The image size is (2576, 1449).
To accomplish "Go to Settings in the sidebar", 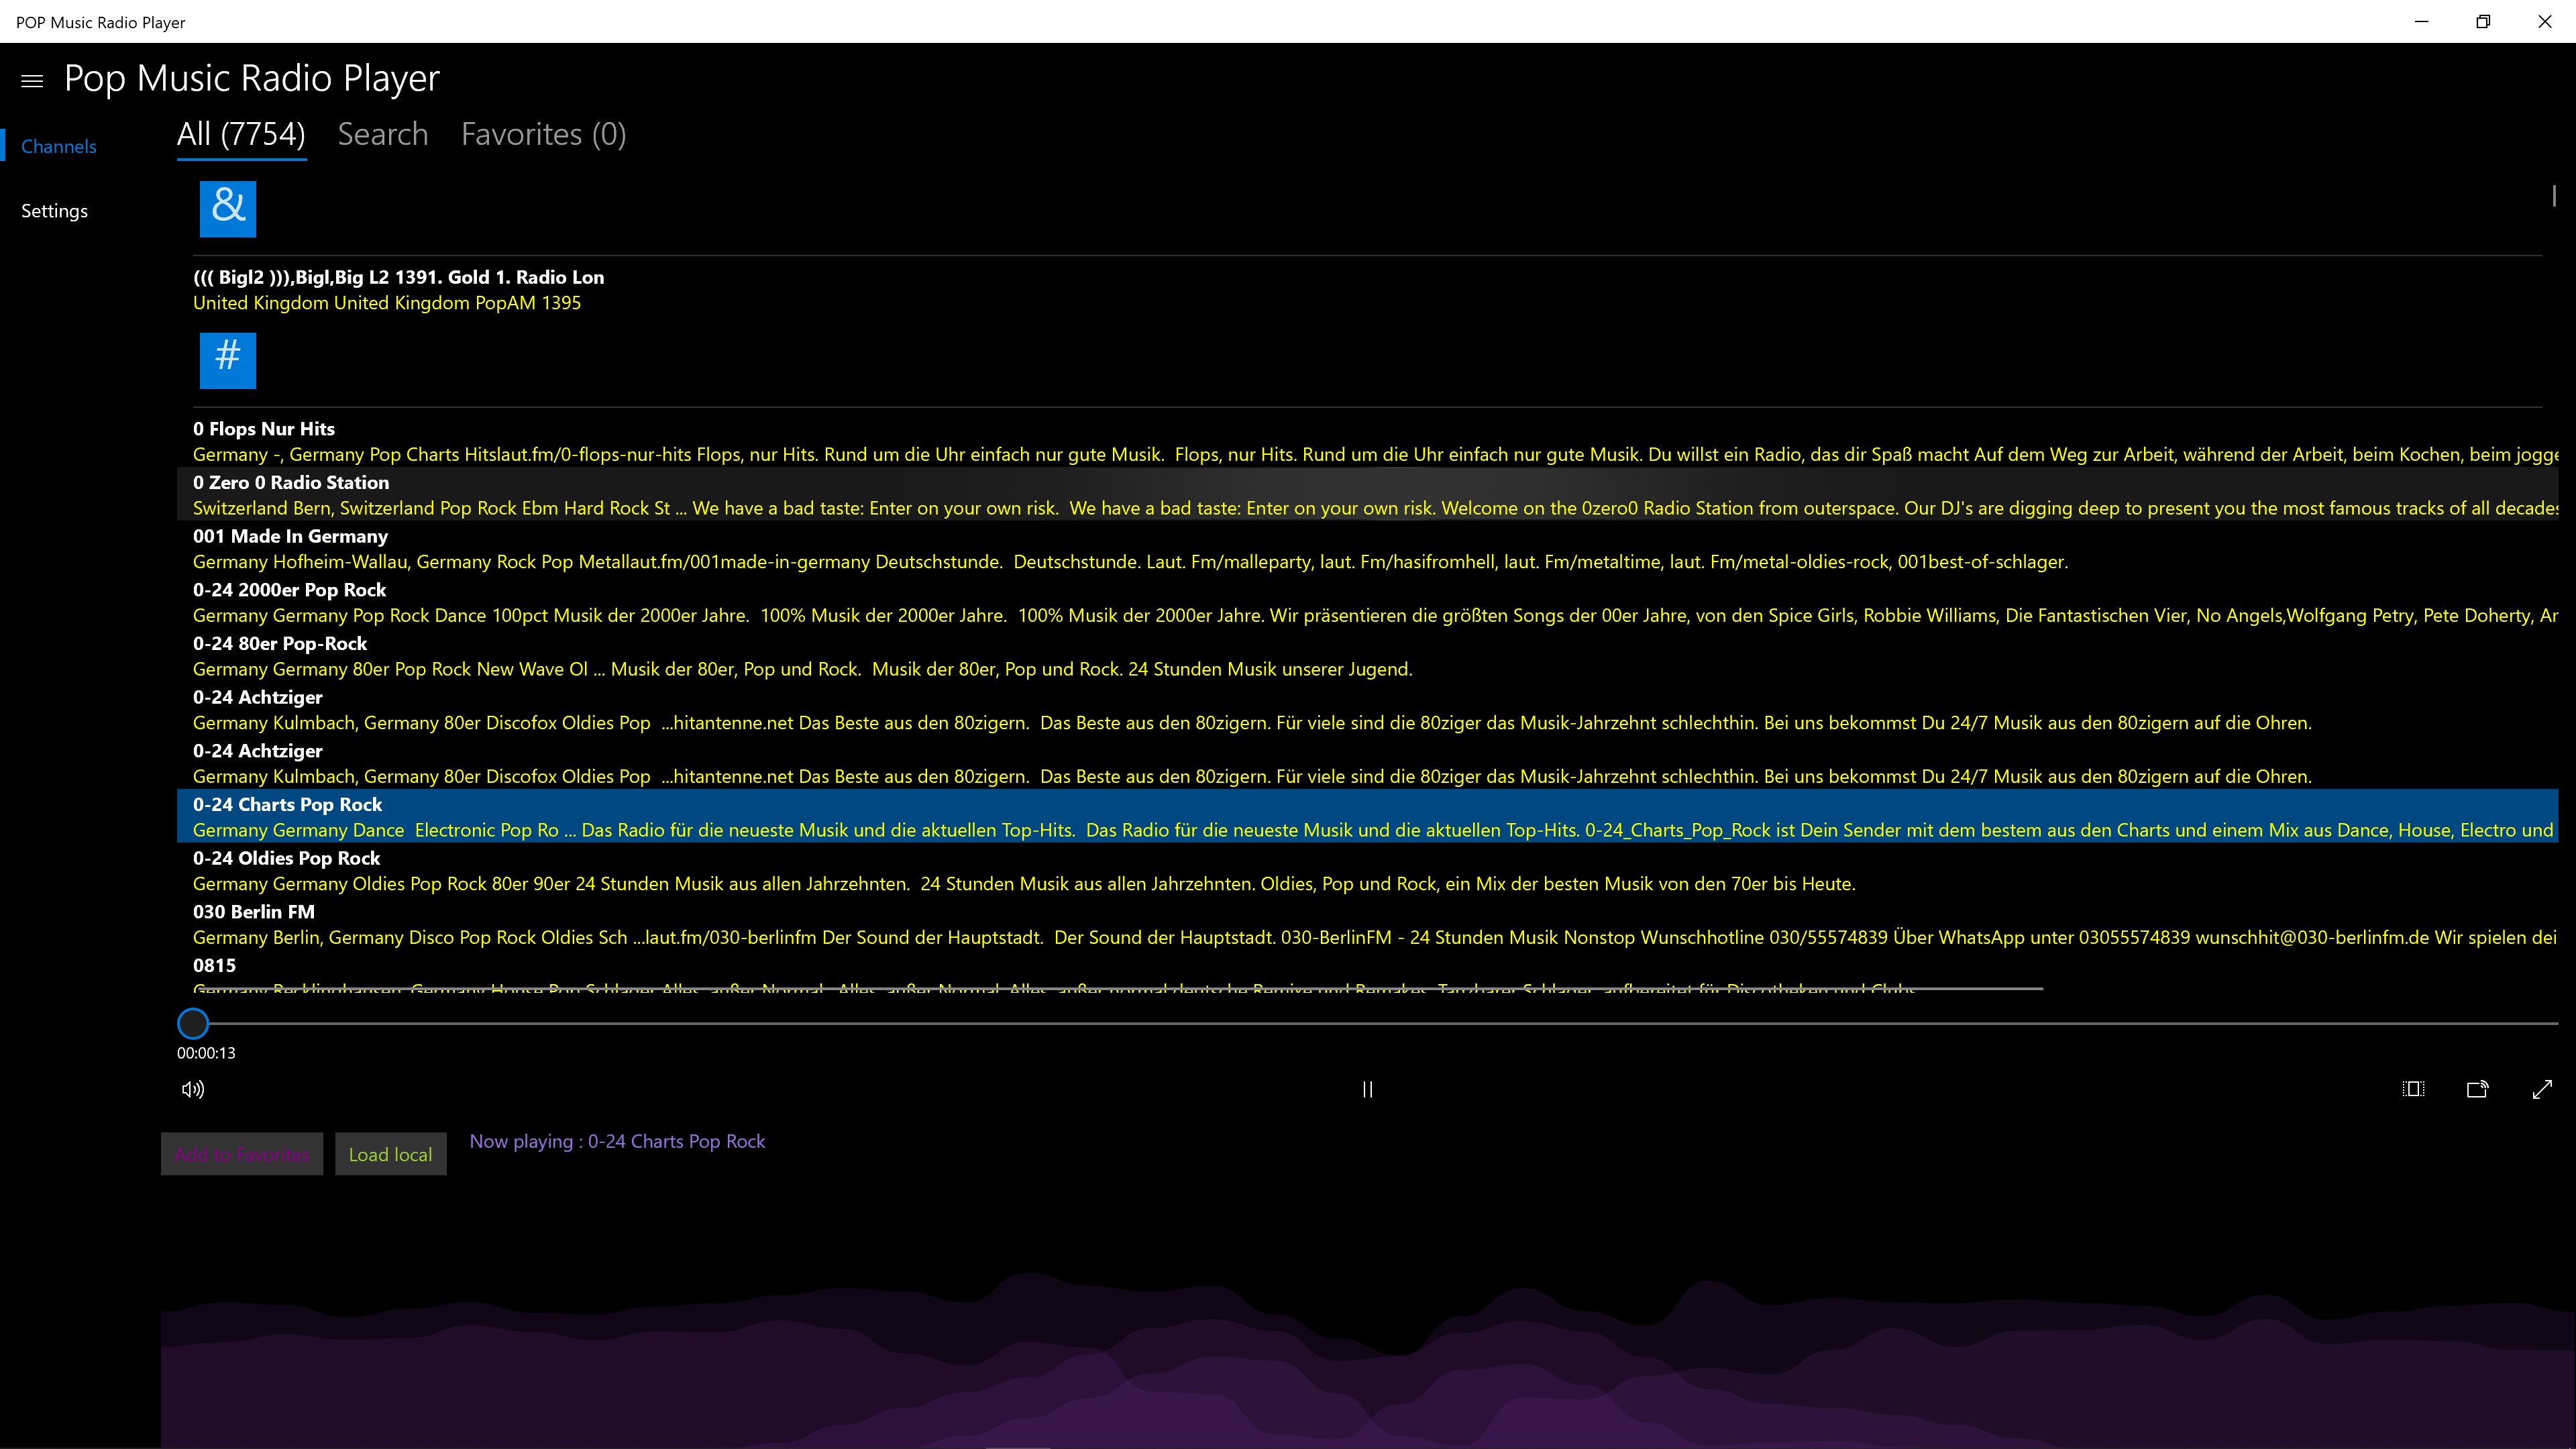I will click(x=54, y=211).
